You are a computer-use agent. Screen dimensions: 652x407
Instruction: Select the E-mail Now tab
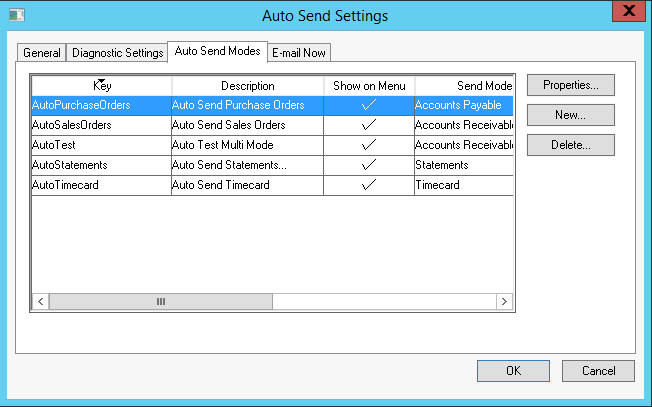299,53
